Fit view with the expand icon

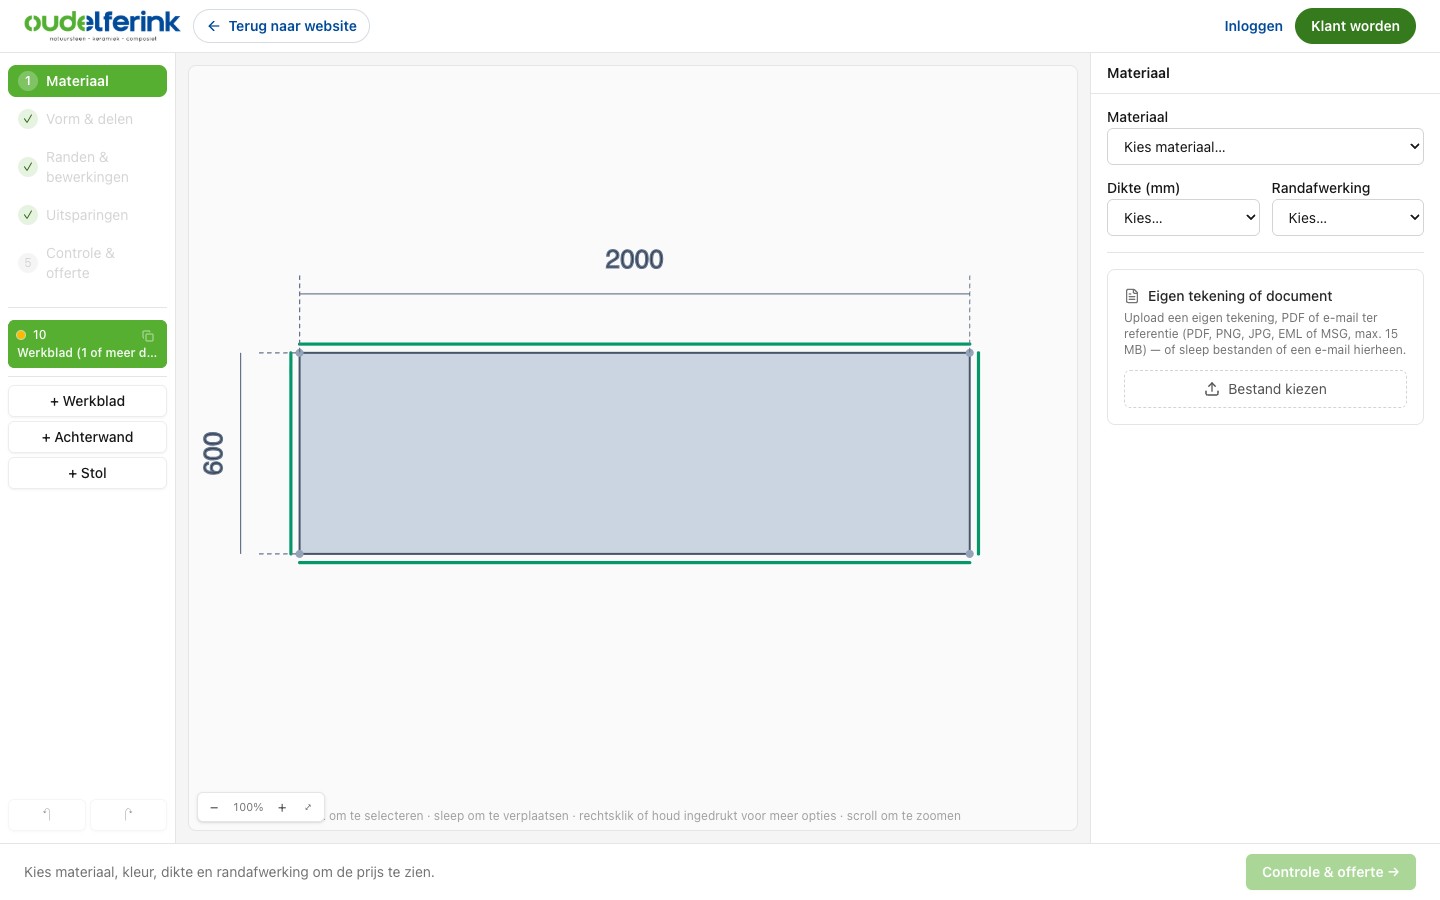308,807
